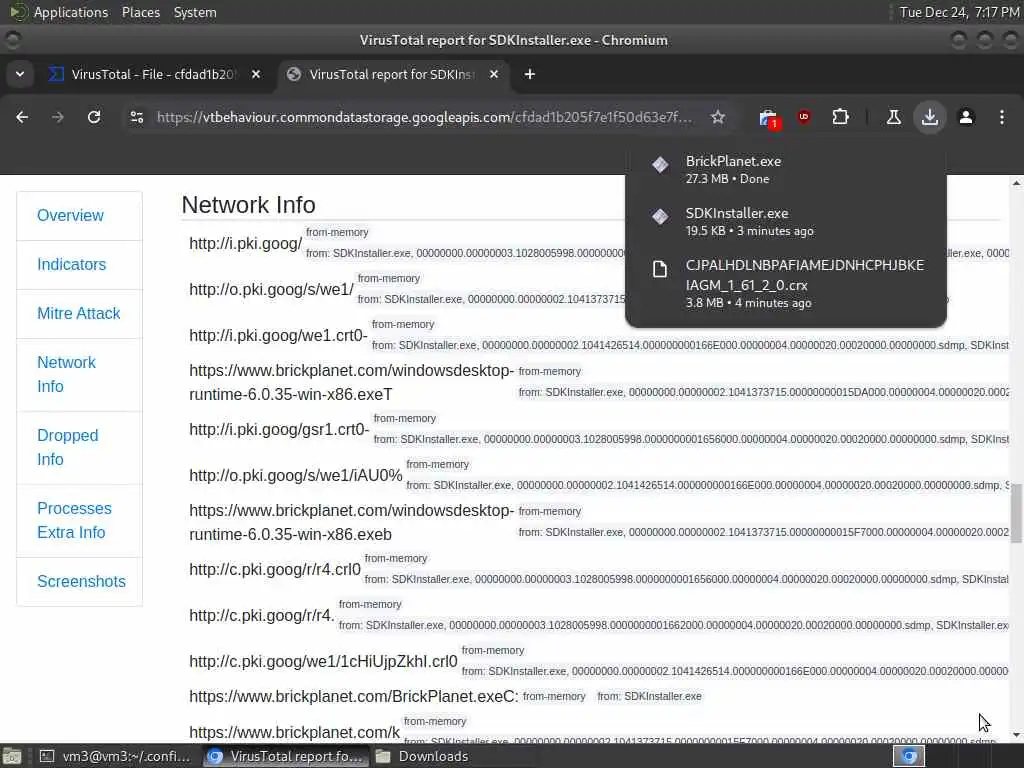Select the URL 'http://i.pki.goog/gsr1.crt0-'

pos(280,429)
